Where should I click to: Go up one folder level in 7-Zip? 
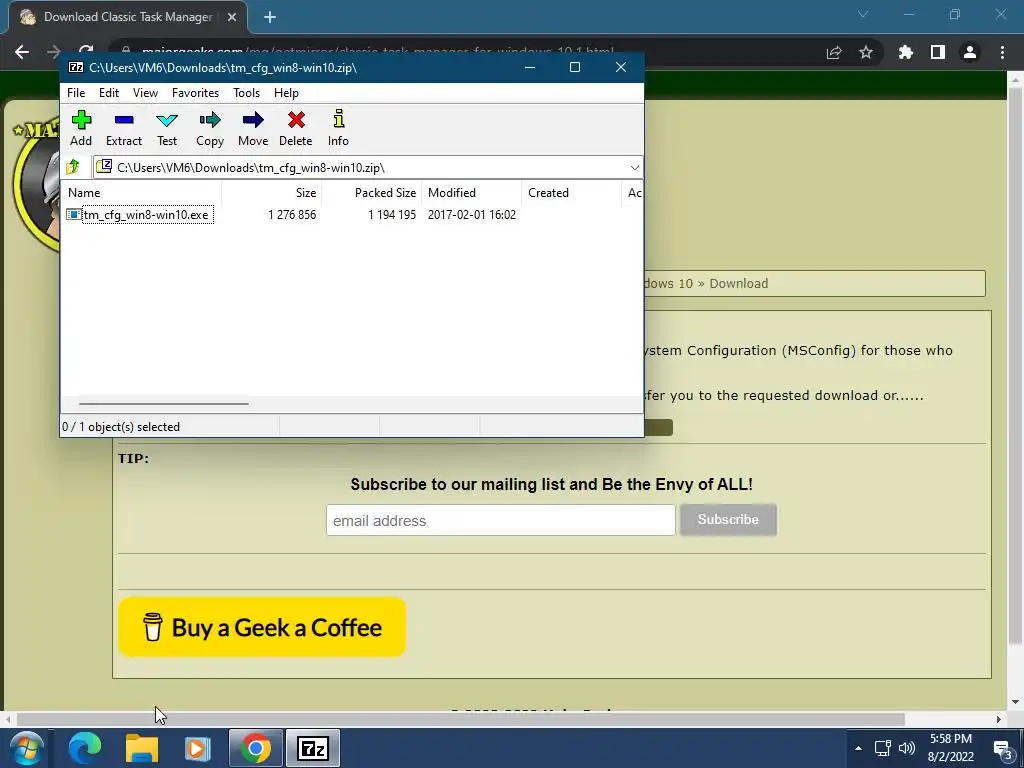pos(73,167)
